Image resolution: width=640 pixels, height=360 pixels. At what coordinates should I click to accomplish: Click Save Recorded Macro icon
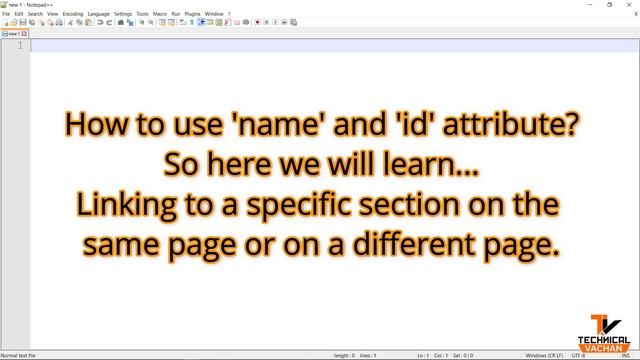(x=293, y=22)
